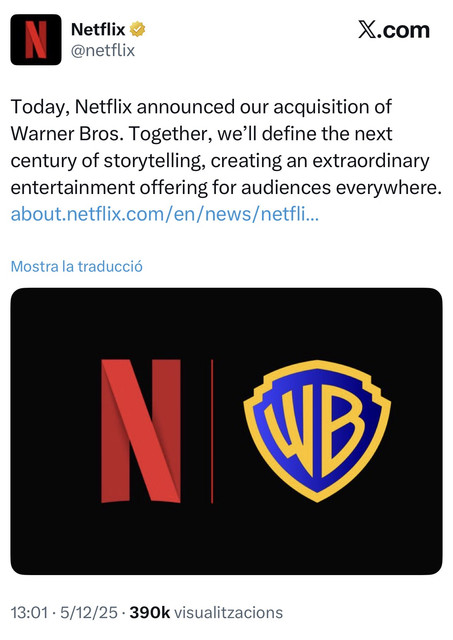This screenshot has height=640, width=453.
Task: Click the words Warner Bros. in the tweet
Action: [x=67, y=134]
